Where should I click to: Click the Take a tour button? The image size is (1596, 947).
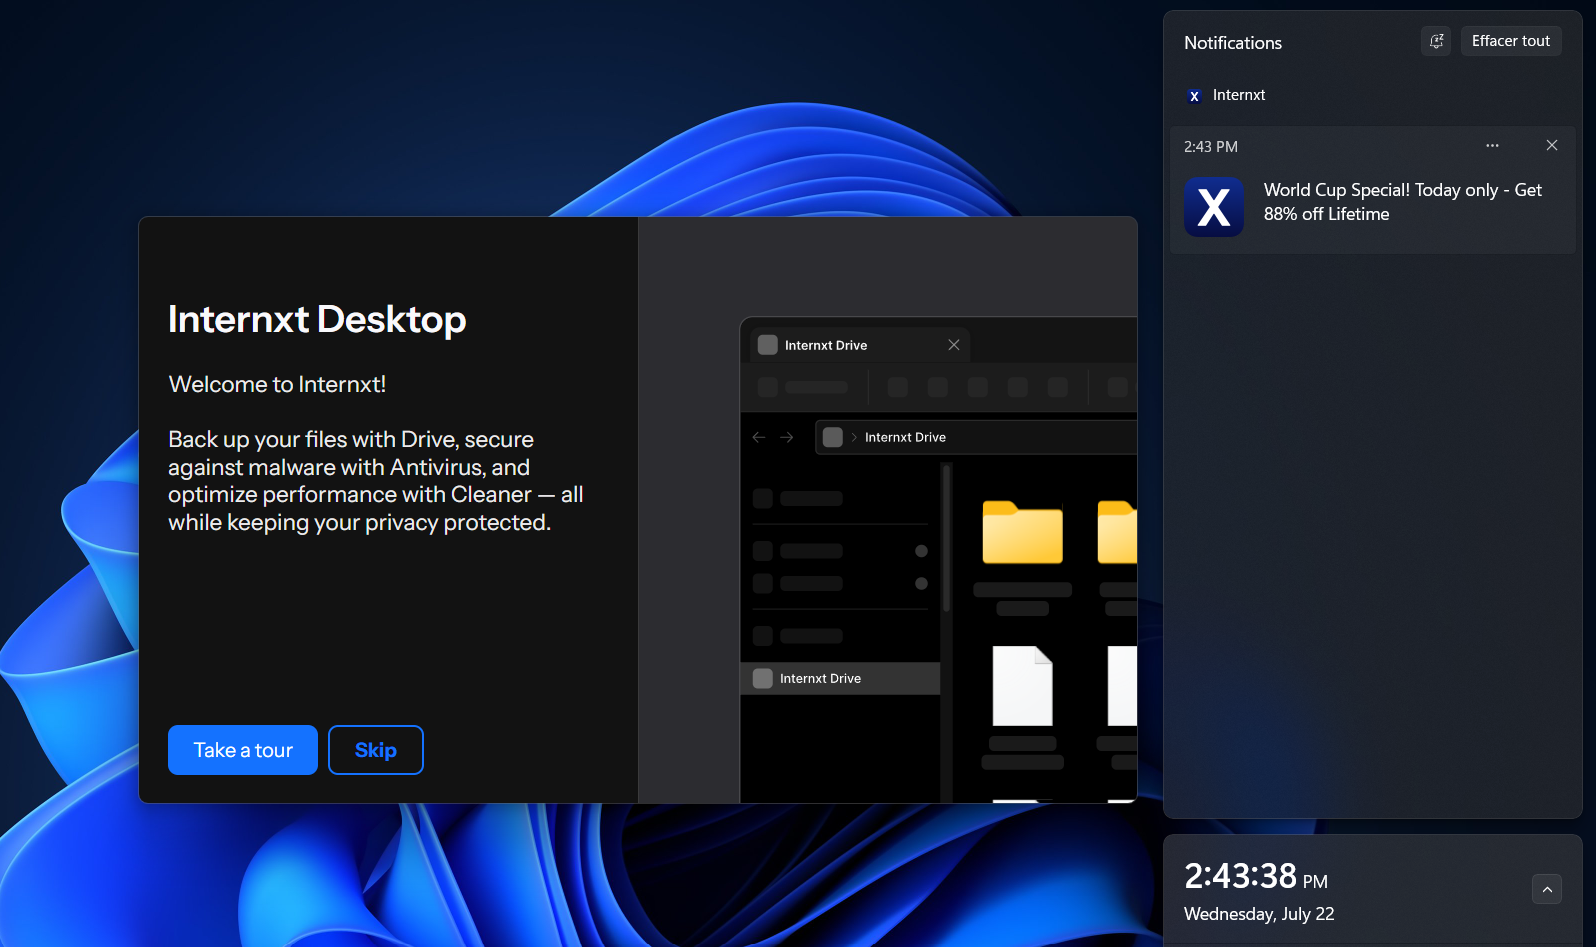(243, 750)
